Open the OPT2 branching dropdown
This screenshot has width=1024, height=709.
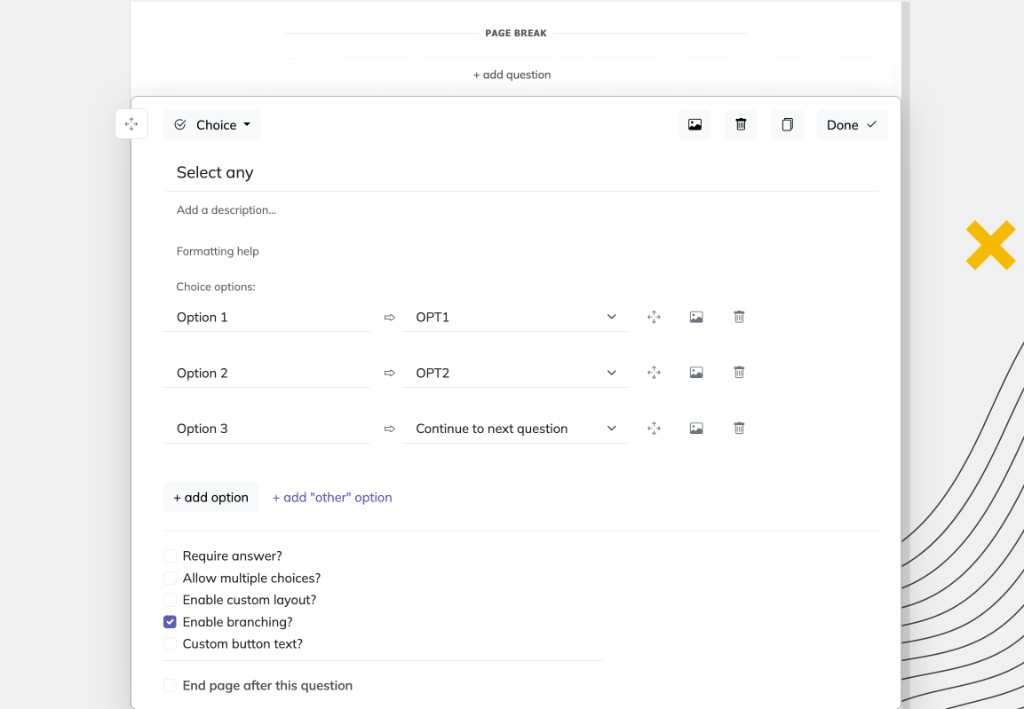515,373
